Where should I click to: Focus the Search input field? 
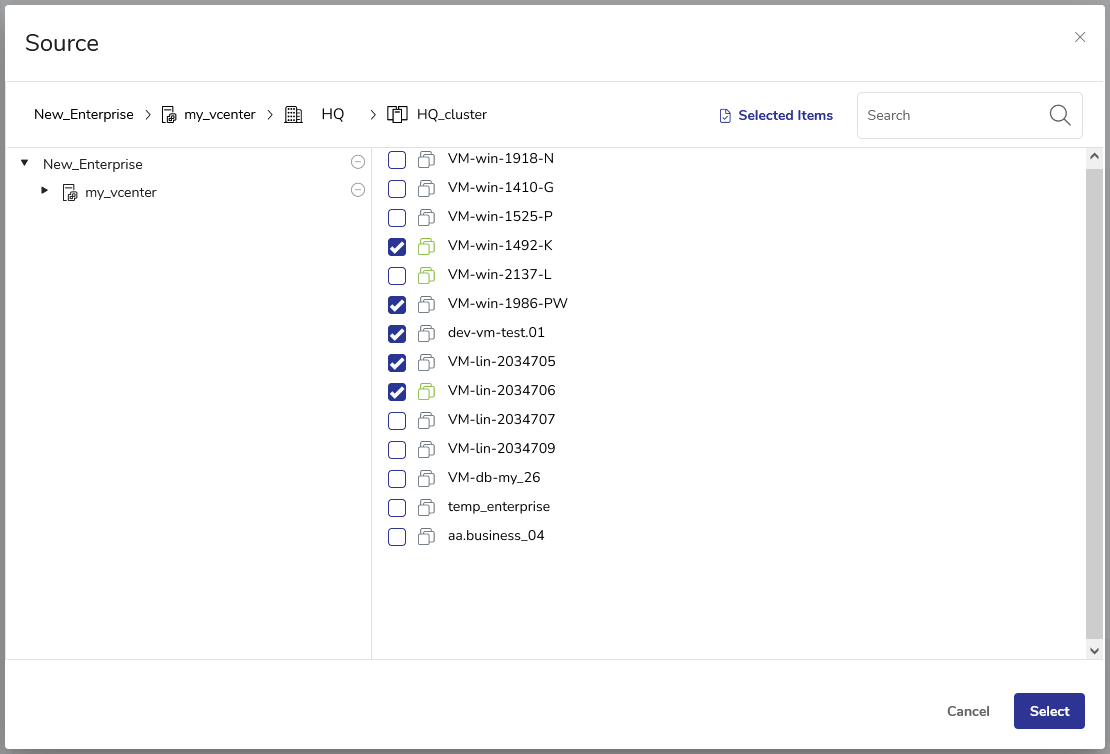click(x=950, y=116)
